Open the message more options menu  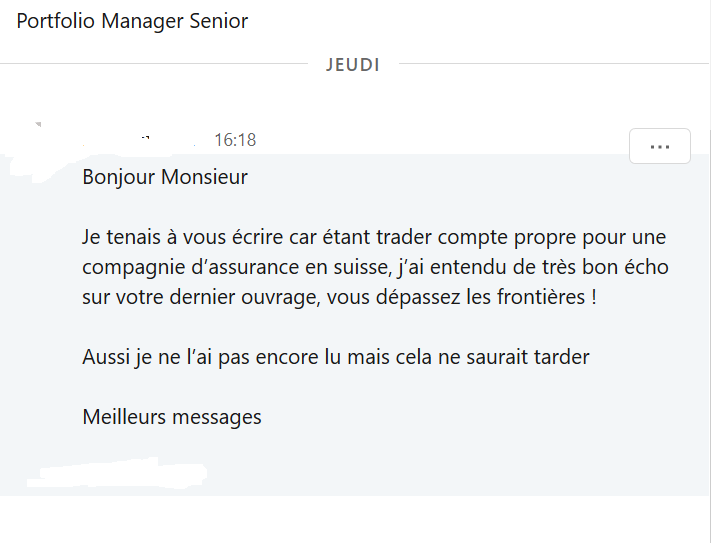click(659, 146)
